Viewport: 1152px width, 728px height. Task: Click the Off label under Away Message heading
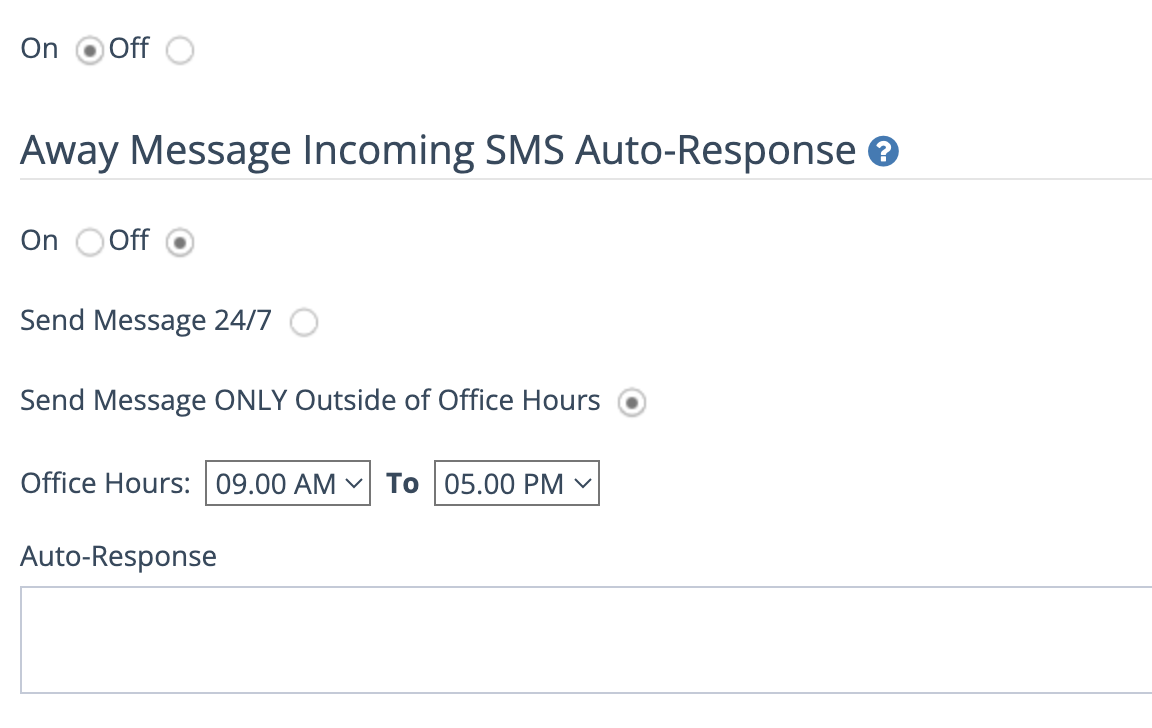click(x=129, y=240)
